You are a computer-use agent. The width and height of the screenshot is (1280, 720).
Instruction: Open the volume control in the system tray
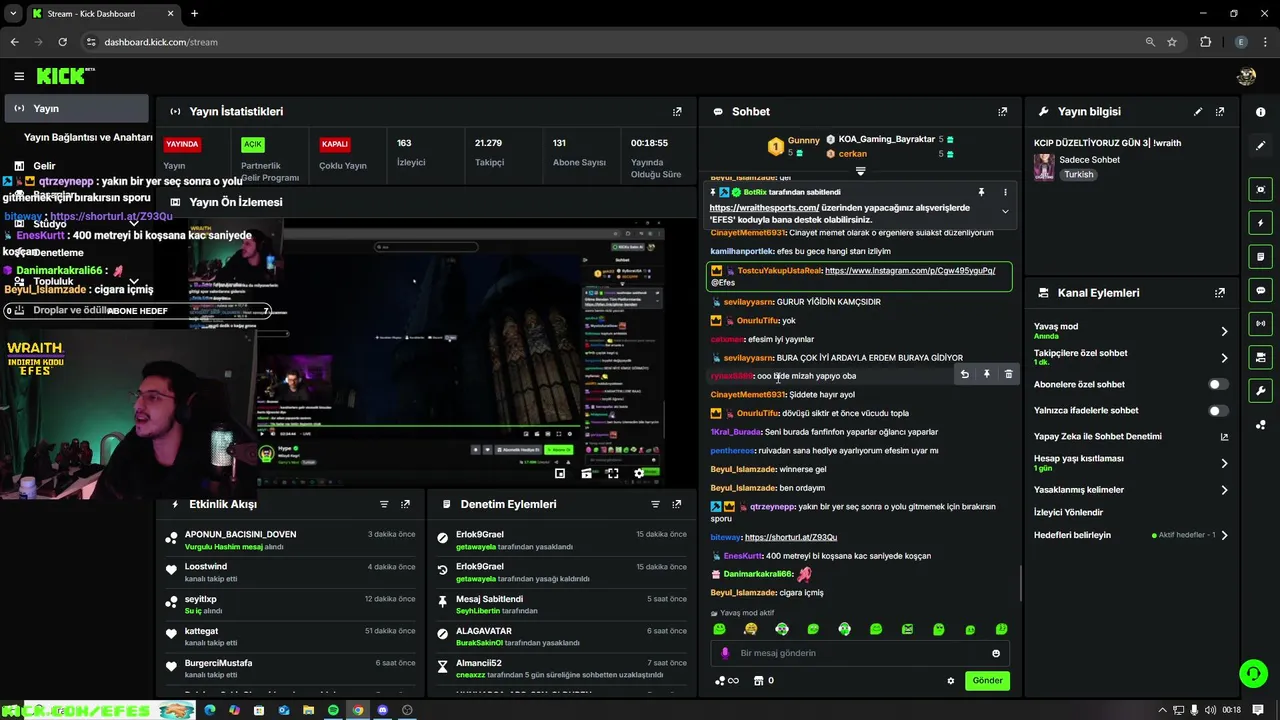[x=1211, y=710]
